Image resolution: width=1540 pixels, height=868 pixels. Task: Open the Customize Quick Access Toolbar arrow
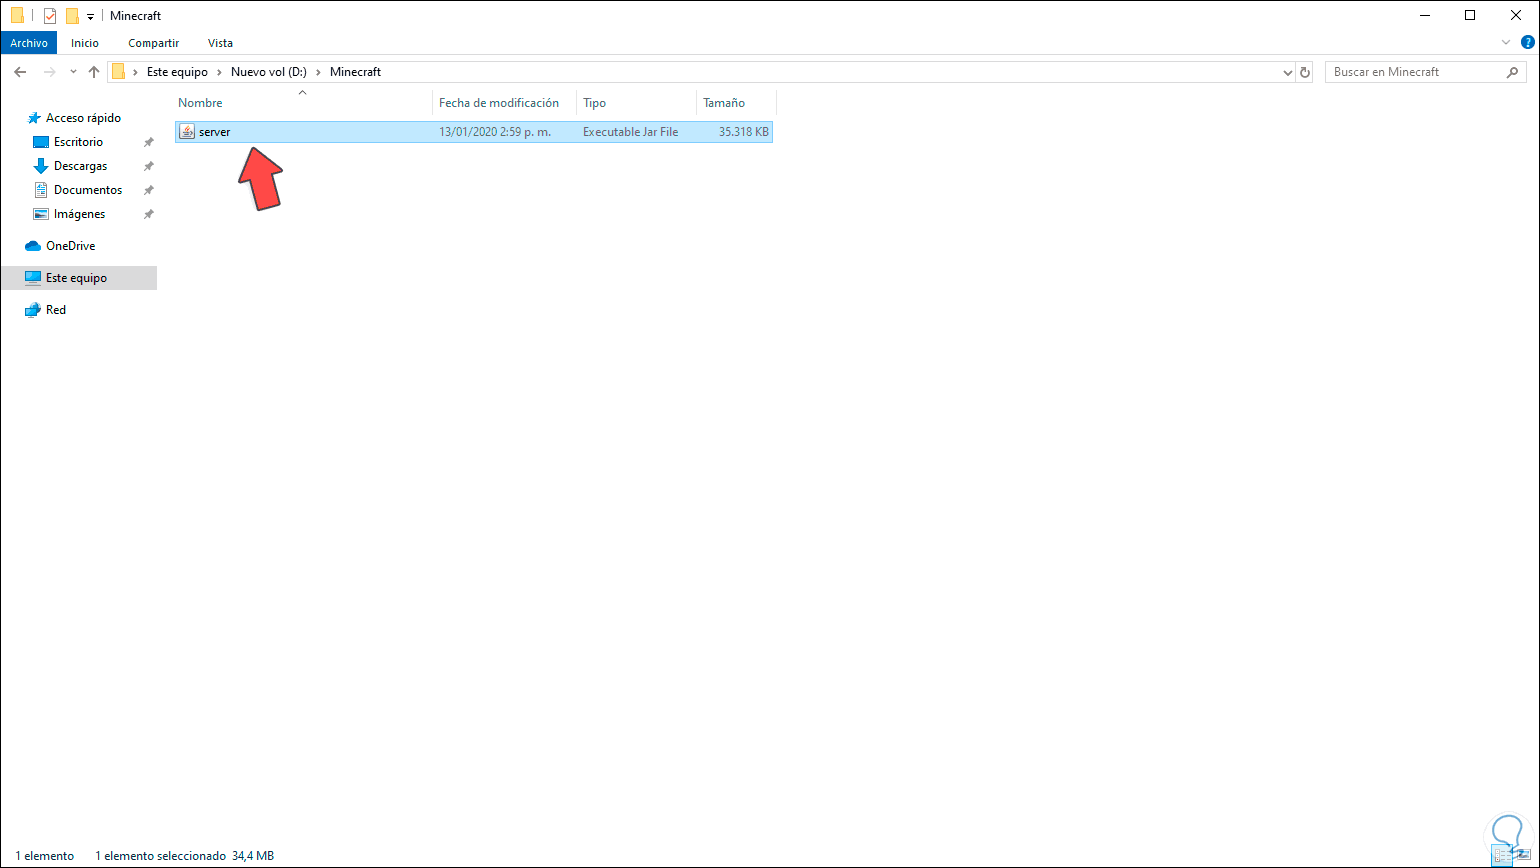click(90, 17)
